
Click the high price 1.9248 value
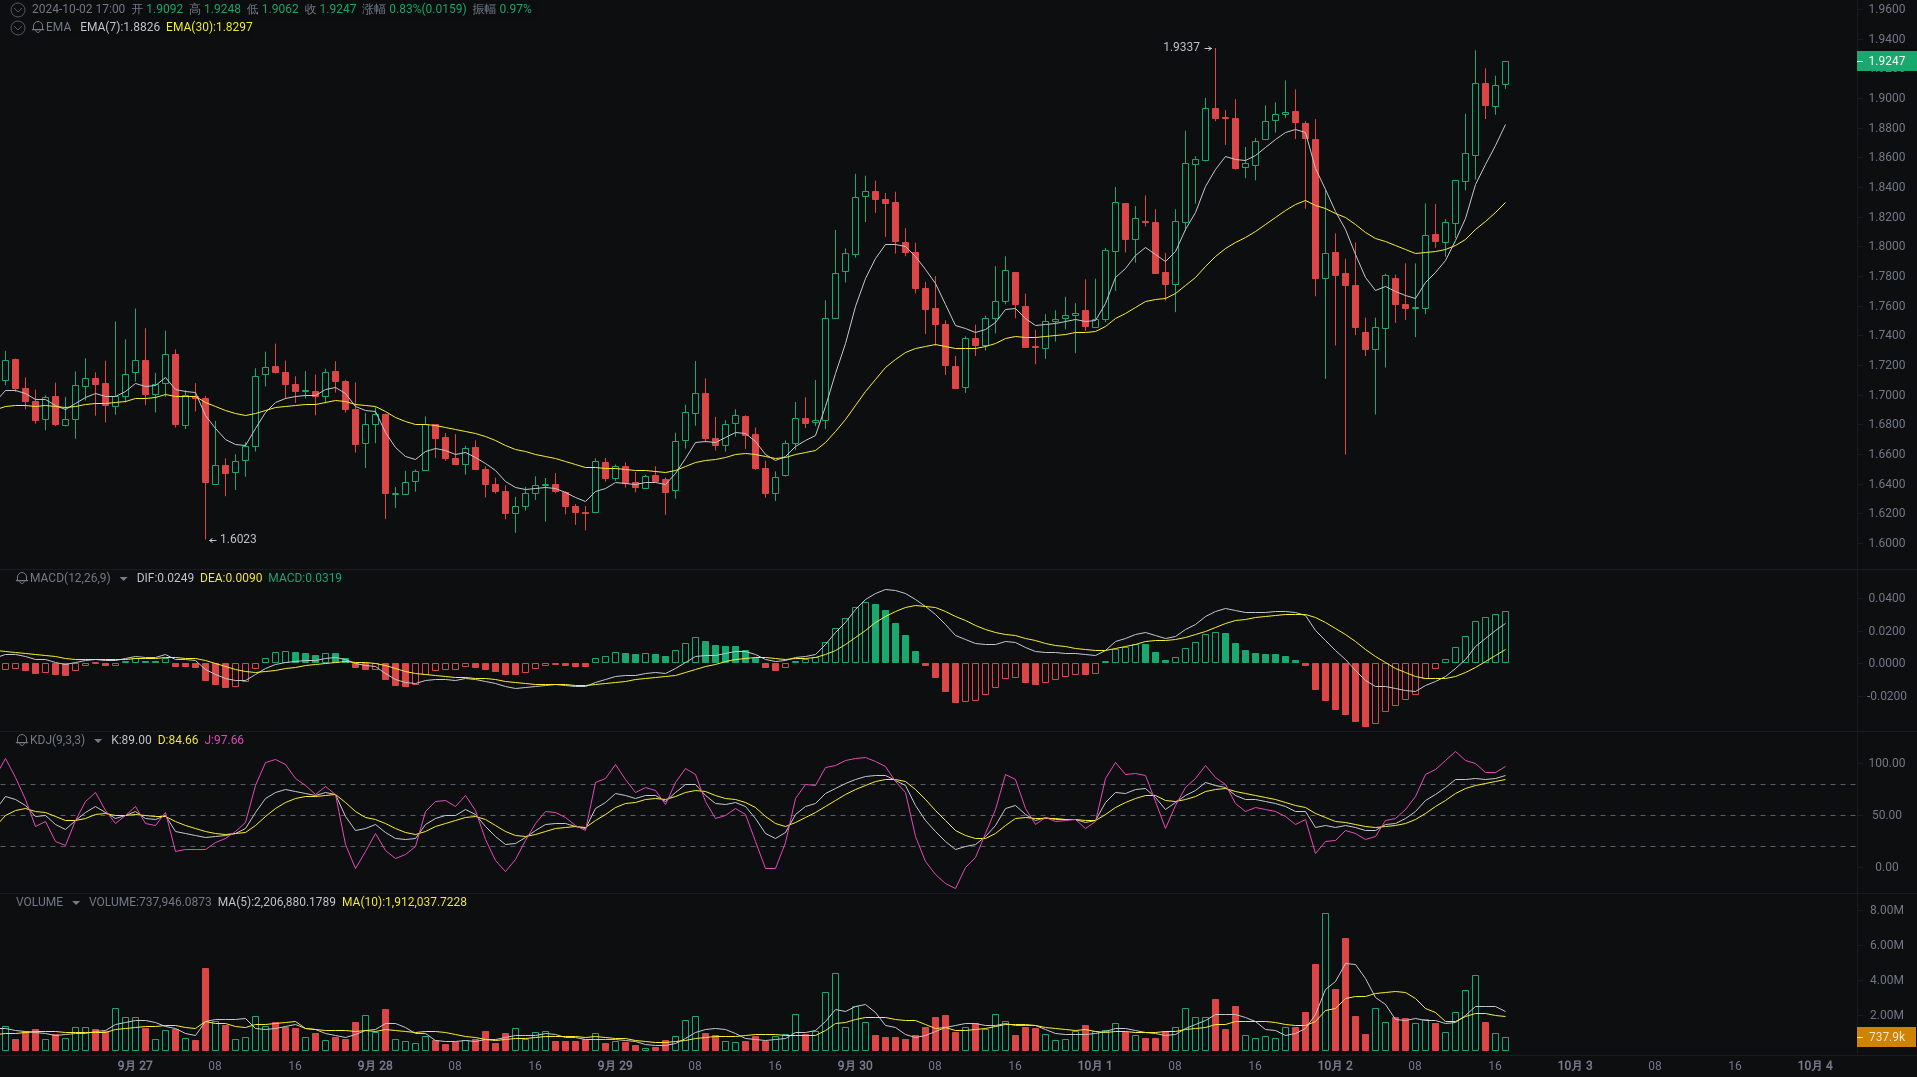click(222, 9)
